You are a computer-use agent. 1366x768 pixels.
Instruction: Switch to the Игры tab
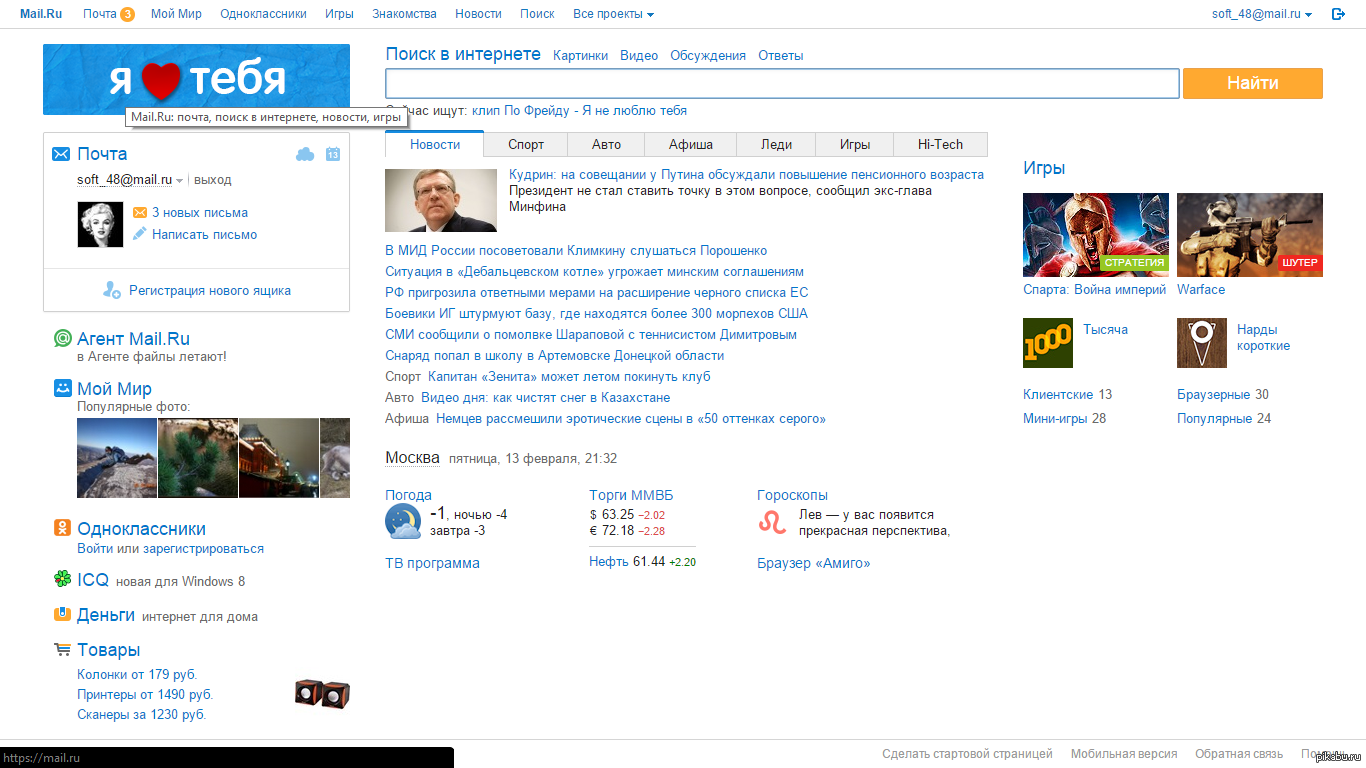point(854,144)
